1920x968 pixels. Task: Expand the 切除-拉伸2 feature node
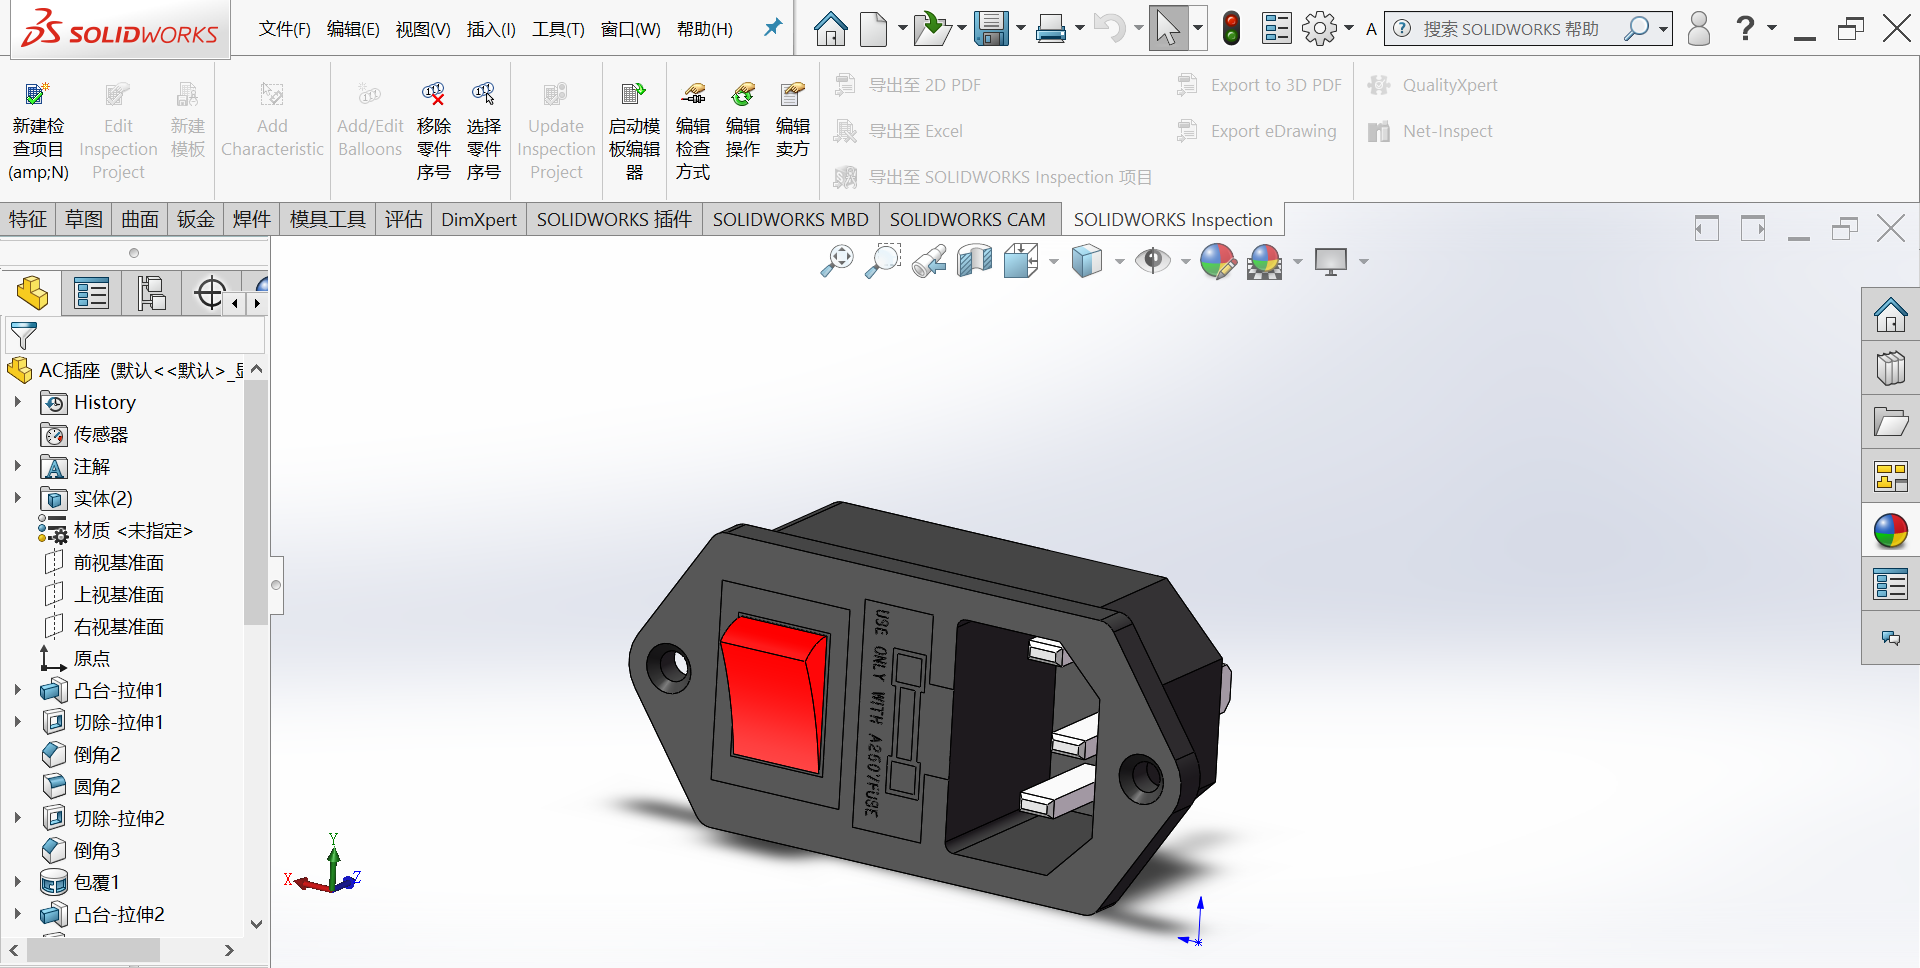click(x=17, y=818)
